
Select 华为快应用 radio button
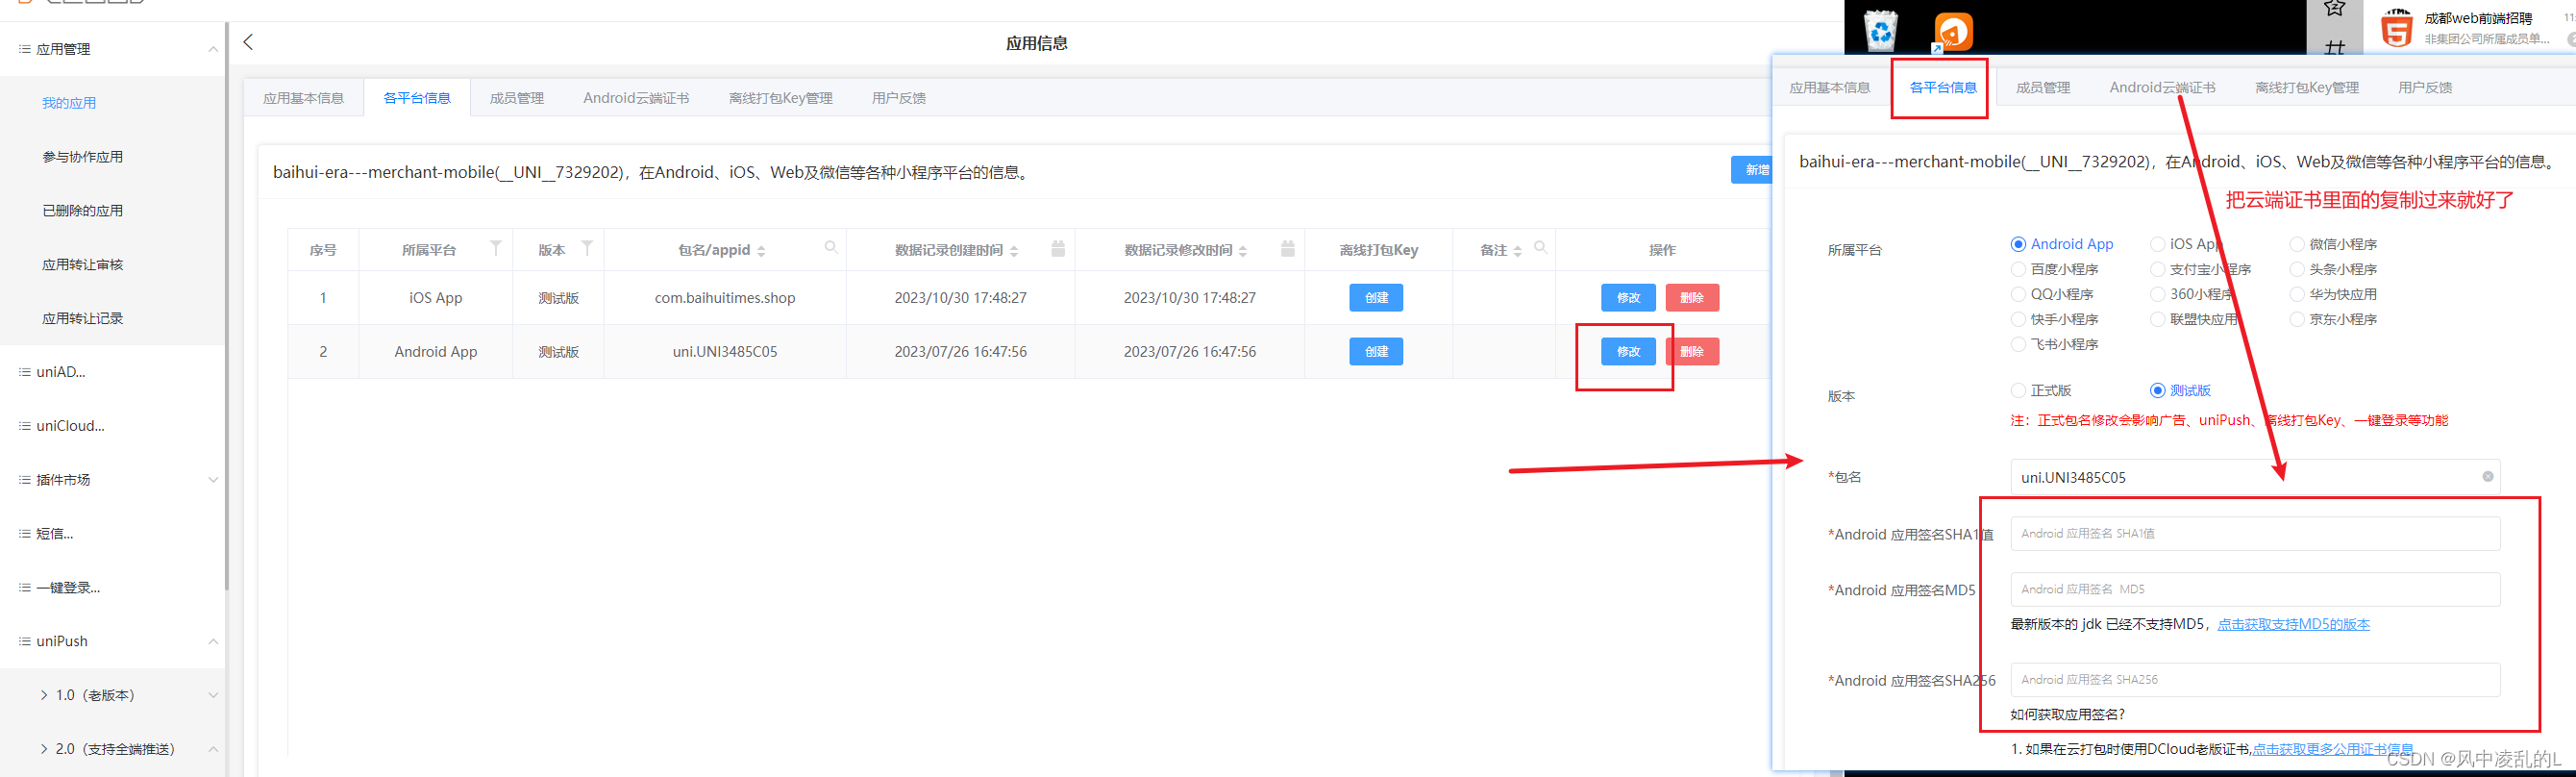(2297, 294)
